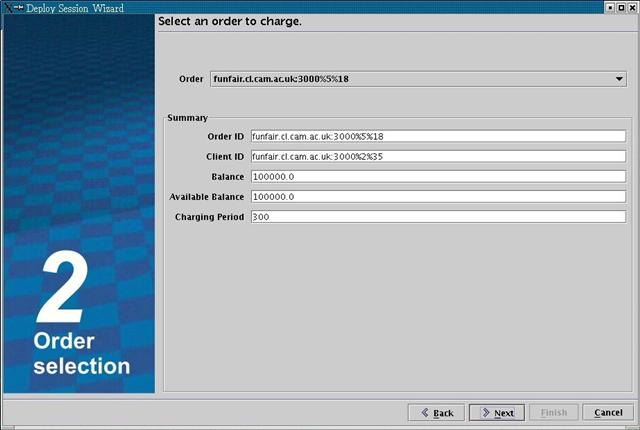Viewport: 640px width, 430px height.
Task: Click the Charging Period field
Action: point(437,216)
